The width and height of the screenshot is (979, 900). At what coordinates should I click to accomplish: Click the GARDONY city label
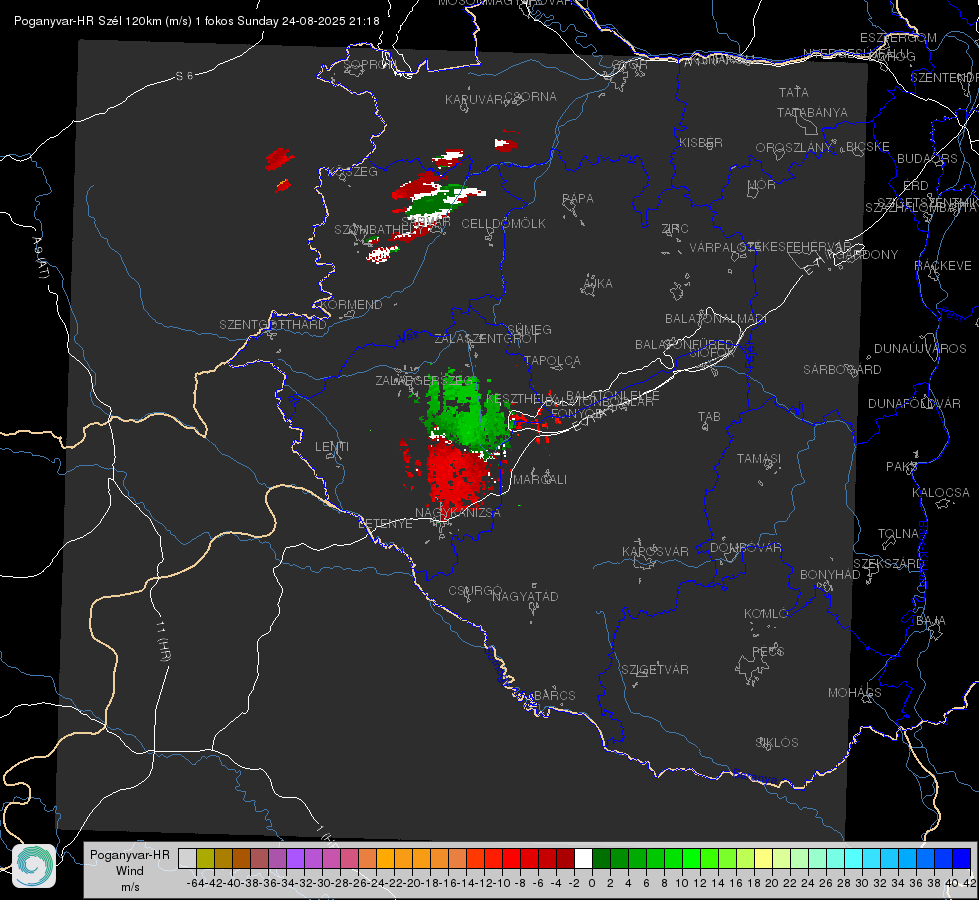tap(868, 255)
